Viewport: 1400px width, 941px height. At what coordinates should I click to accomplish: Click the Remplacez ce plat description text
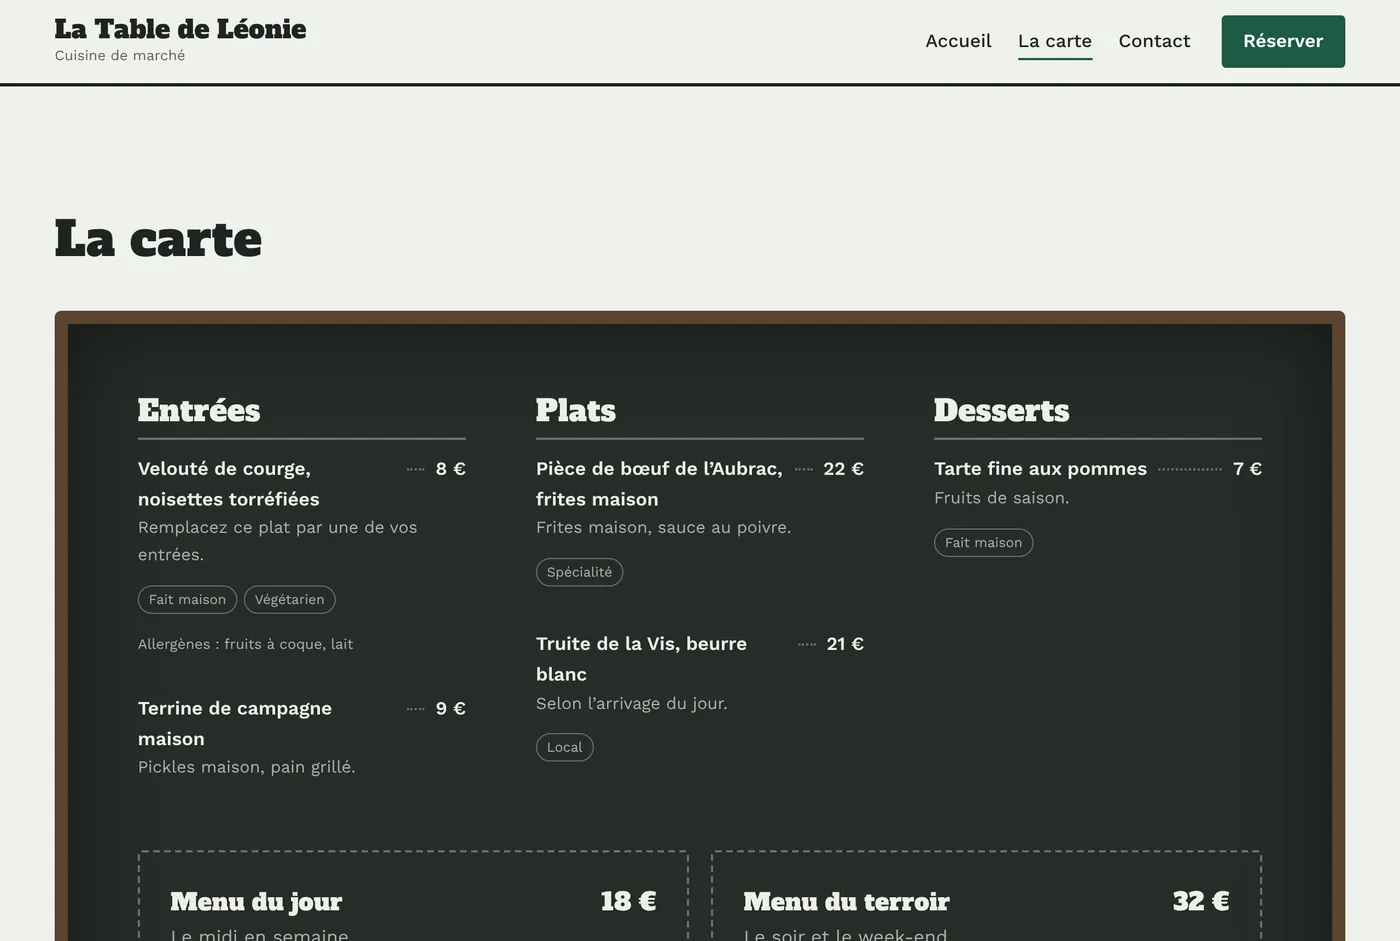click(278, 541)
